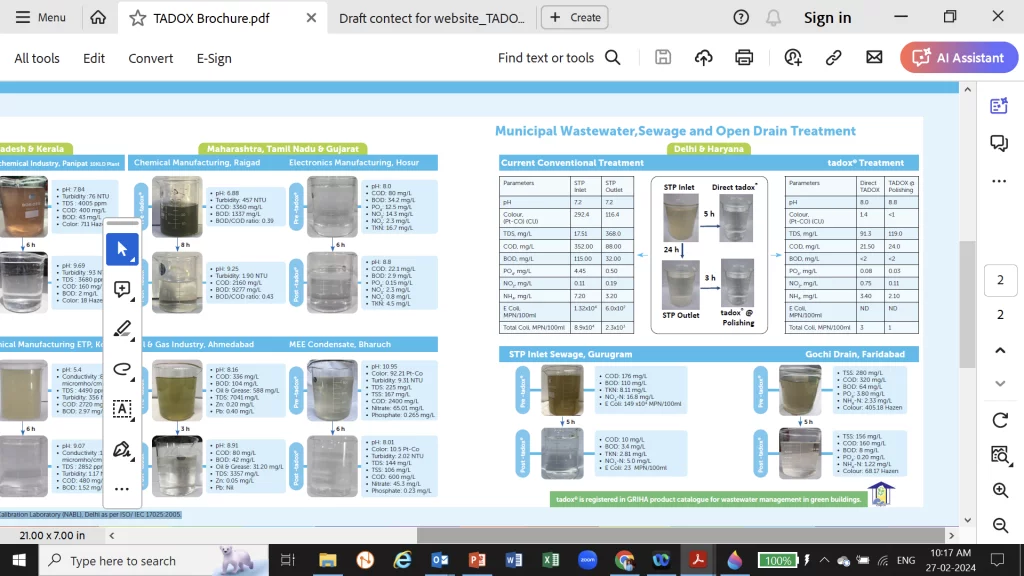Select the Draw freeform loop tool
Image resolution: width=1024 pixels, height=576 pixels.
pyautogui.click(x=122, y=369)
